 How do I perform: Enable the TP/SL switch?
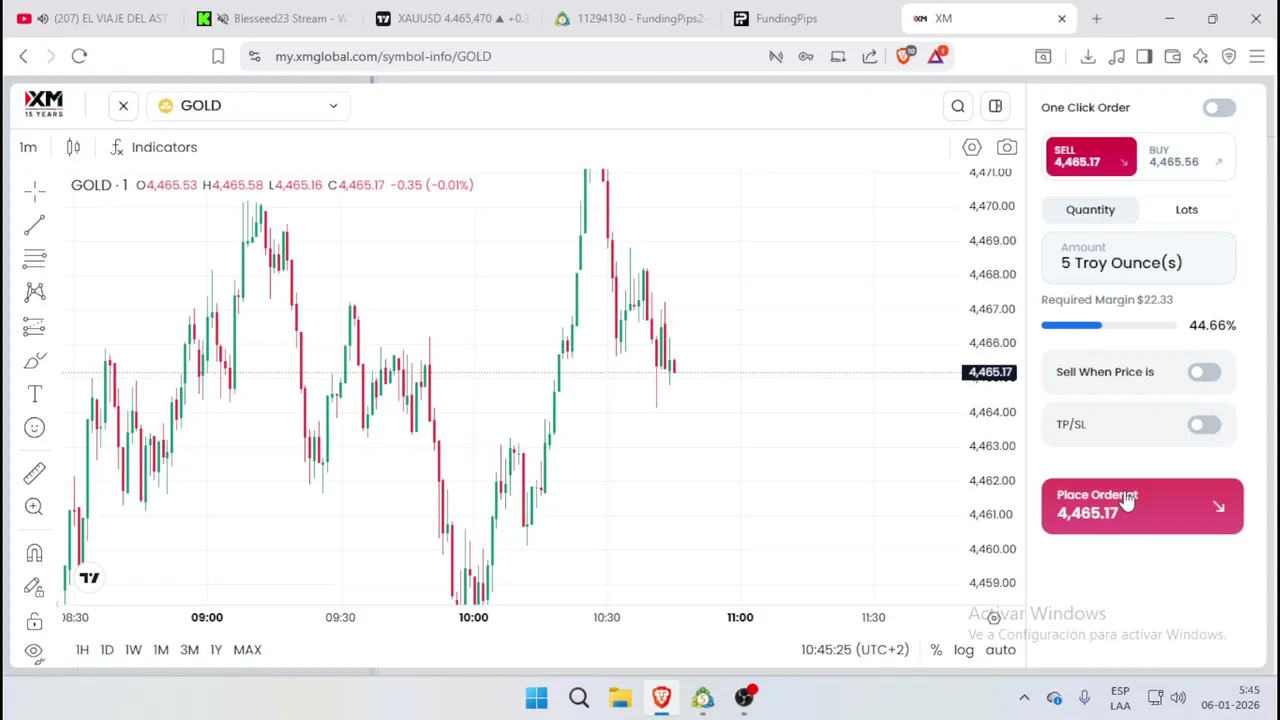1204,425
